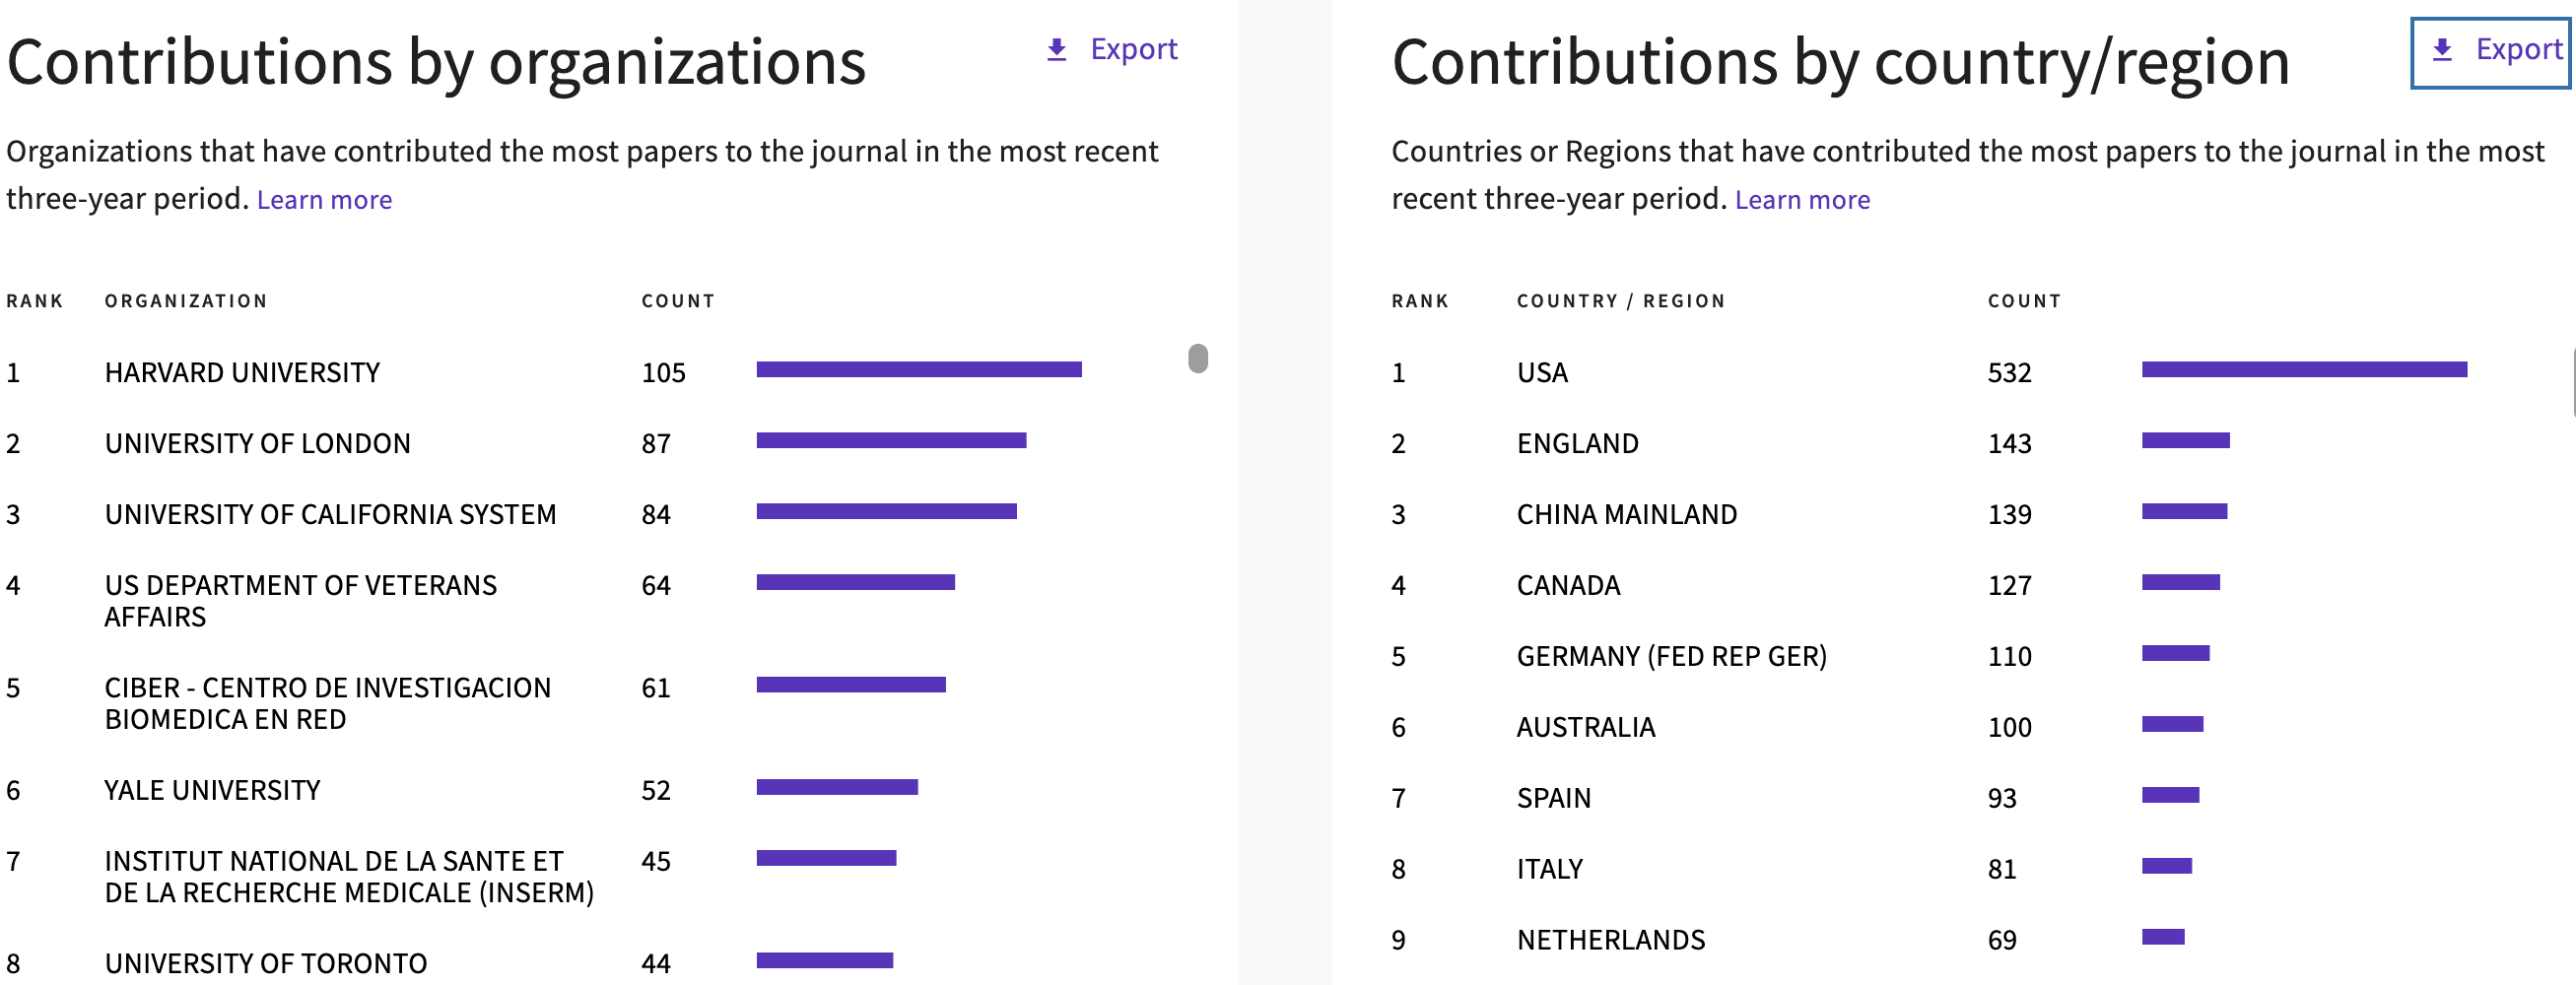The height and width of the screenshot is (985, 2576).
Task: Click China Mainland count 139
Action: (2009, 515)
